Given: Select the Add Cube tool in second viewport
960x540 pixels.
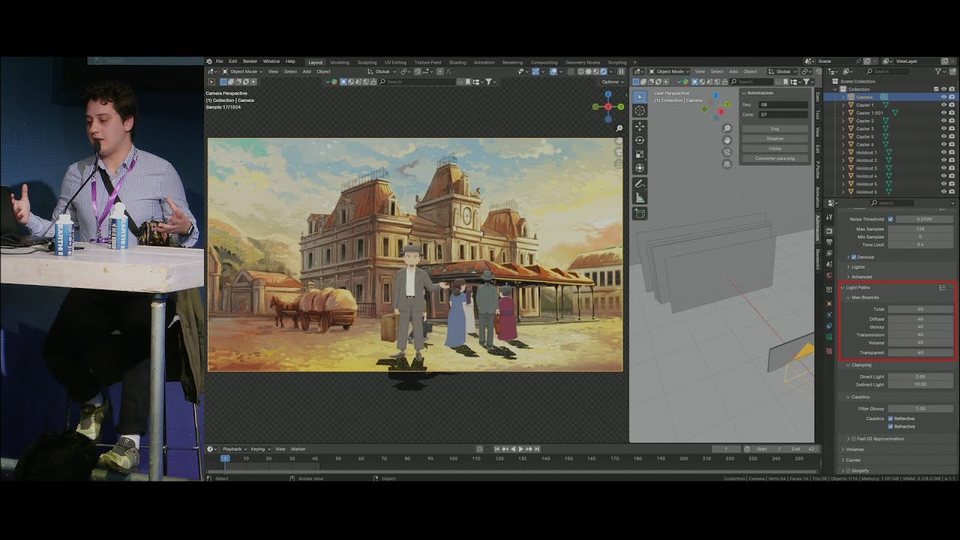Looking at the screenshot, I should coord(640,213).
